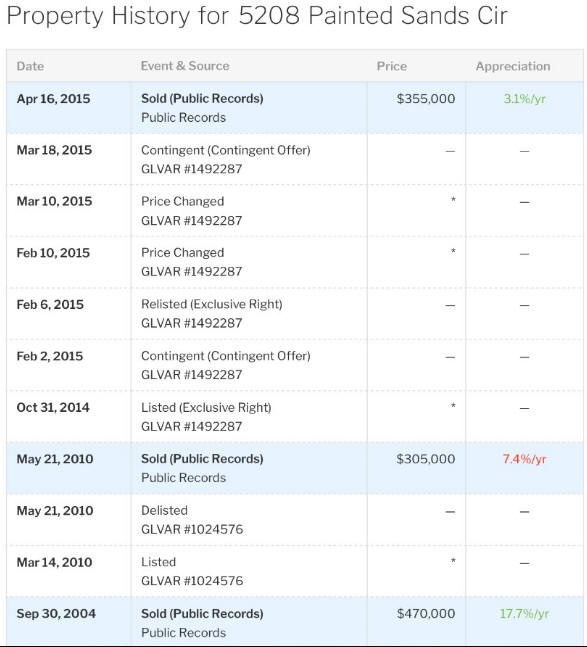This screenshot has height=647, width=587.
Task: Click the 3.1%/yr appreciation value
Action: point(524,99)
